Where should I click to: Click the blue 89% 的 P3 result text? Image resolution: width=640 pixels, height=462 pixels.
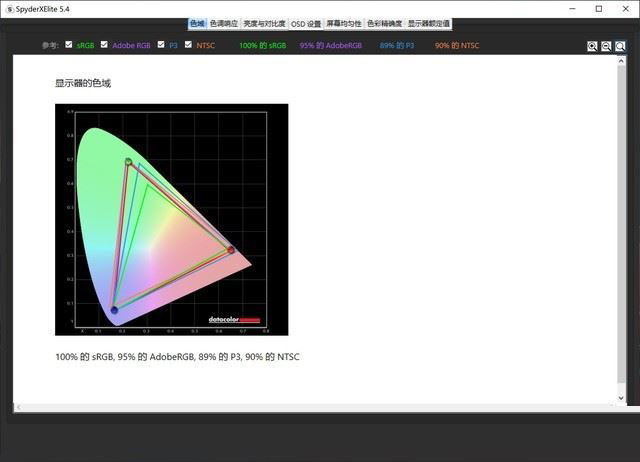397,45
